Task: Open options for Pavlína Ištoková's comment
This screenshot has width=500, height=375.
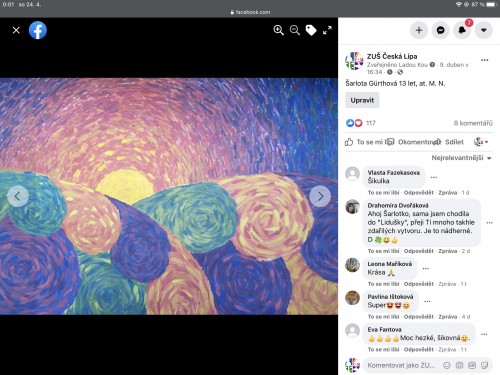Action: pyautogui.click(x=427, y=301)
